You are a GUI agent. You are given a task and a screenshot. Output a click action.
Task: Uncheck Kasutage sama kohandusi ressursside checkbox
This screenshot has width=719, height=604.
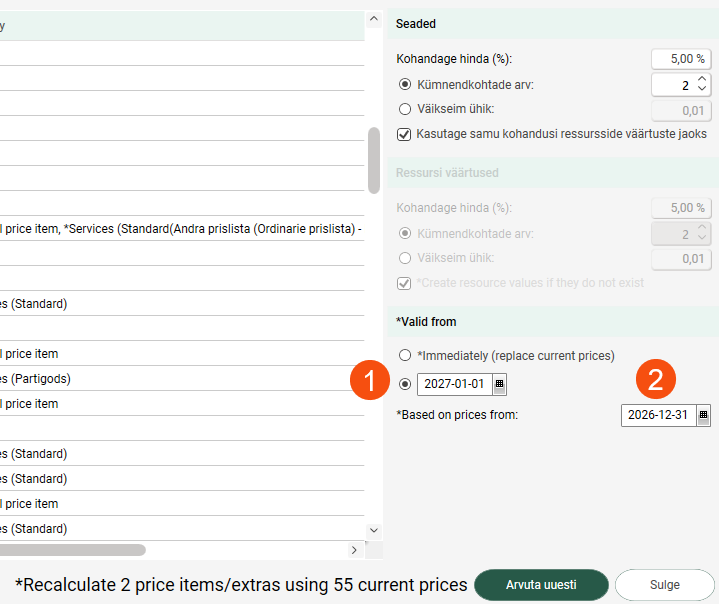pos(405,134)
